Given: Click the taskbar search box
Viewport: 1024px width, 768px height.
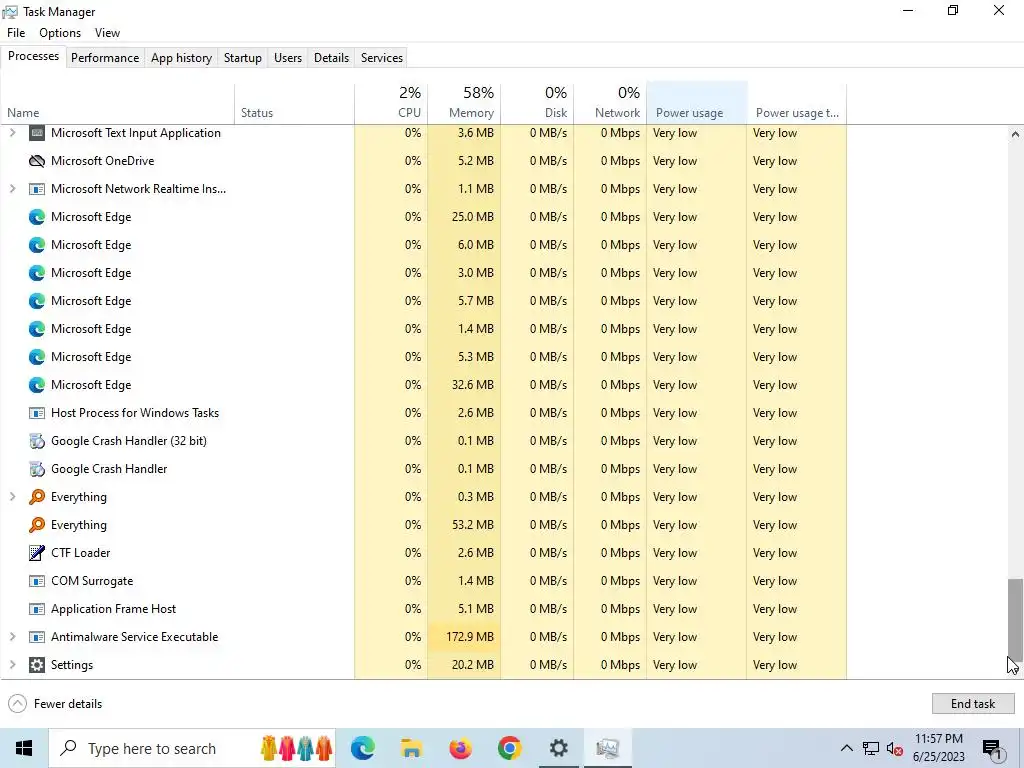Looking at the screenshot, I should (x=193, y=748).
